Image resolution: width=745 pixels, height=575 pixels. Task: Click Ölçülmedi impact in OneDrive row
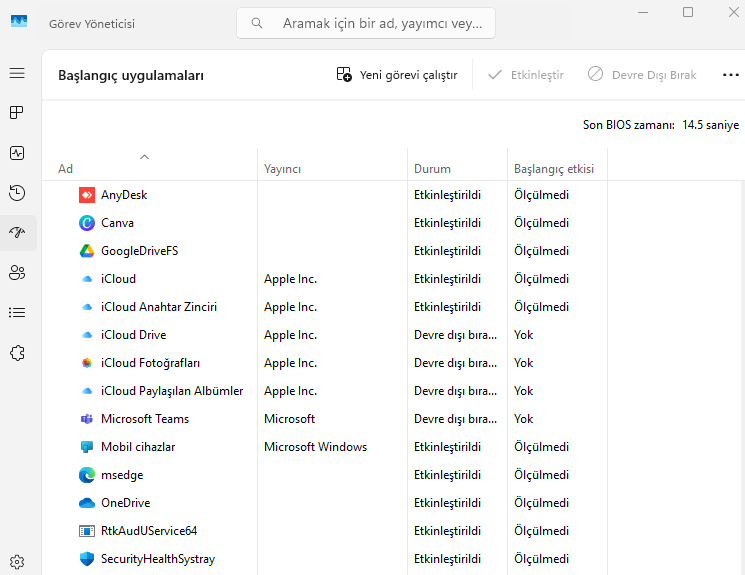click(541, 503)
